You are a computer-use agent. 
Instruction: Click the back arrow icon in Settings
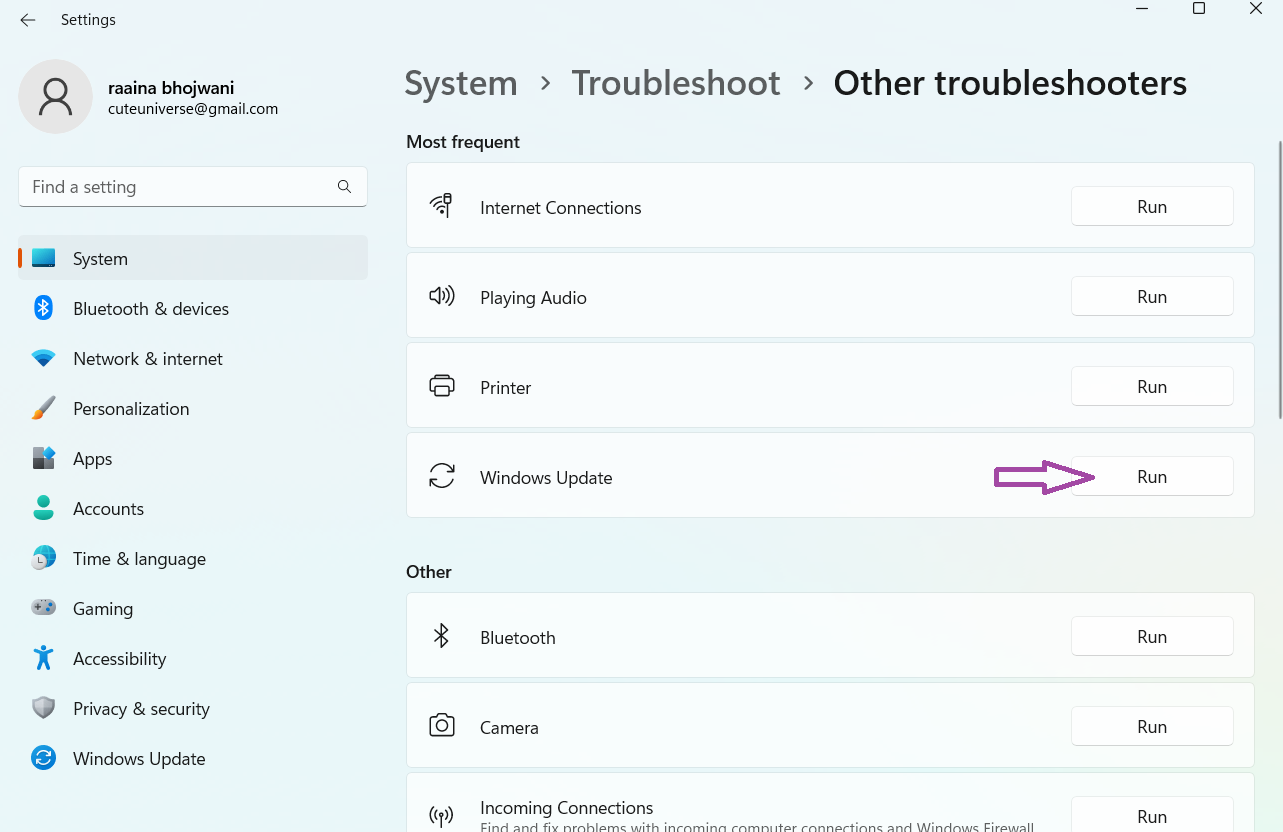point(28,20)
